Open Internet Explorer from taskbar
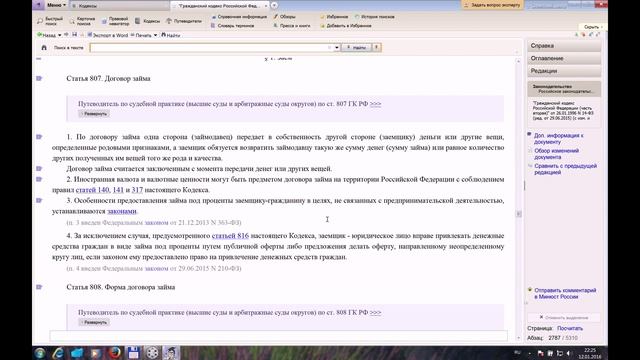 coord(58,353)
